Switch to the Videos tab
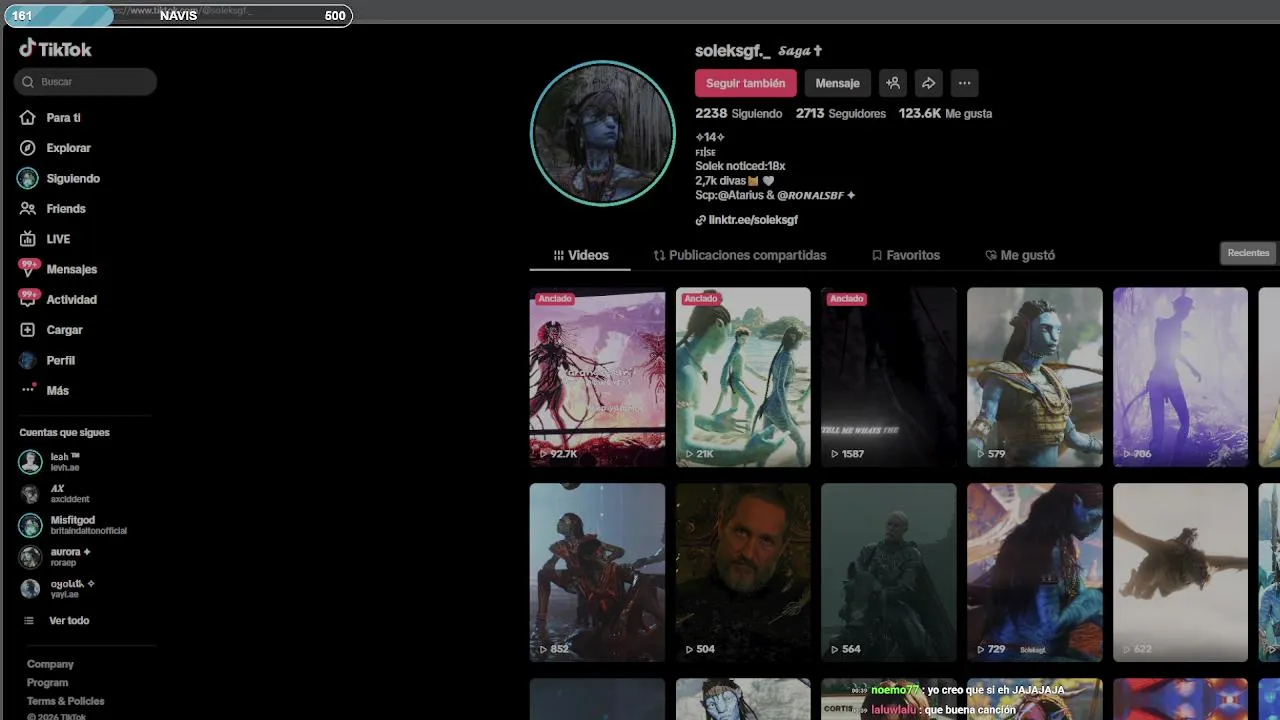 580,255
